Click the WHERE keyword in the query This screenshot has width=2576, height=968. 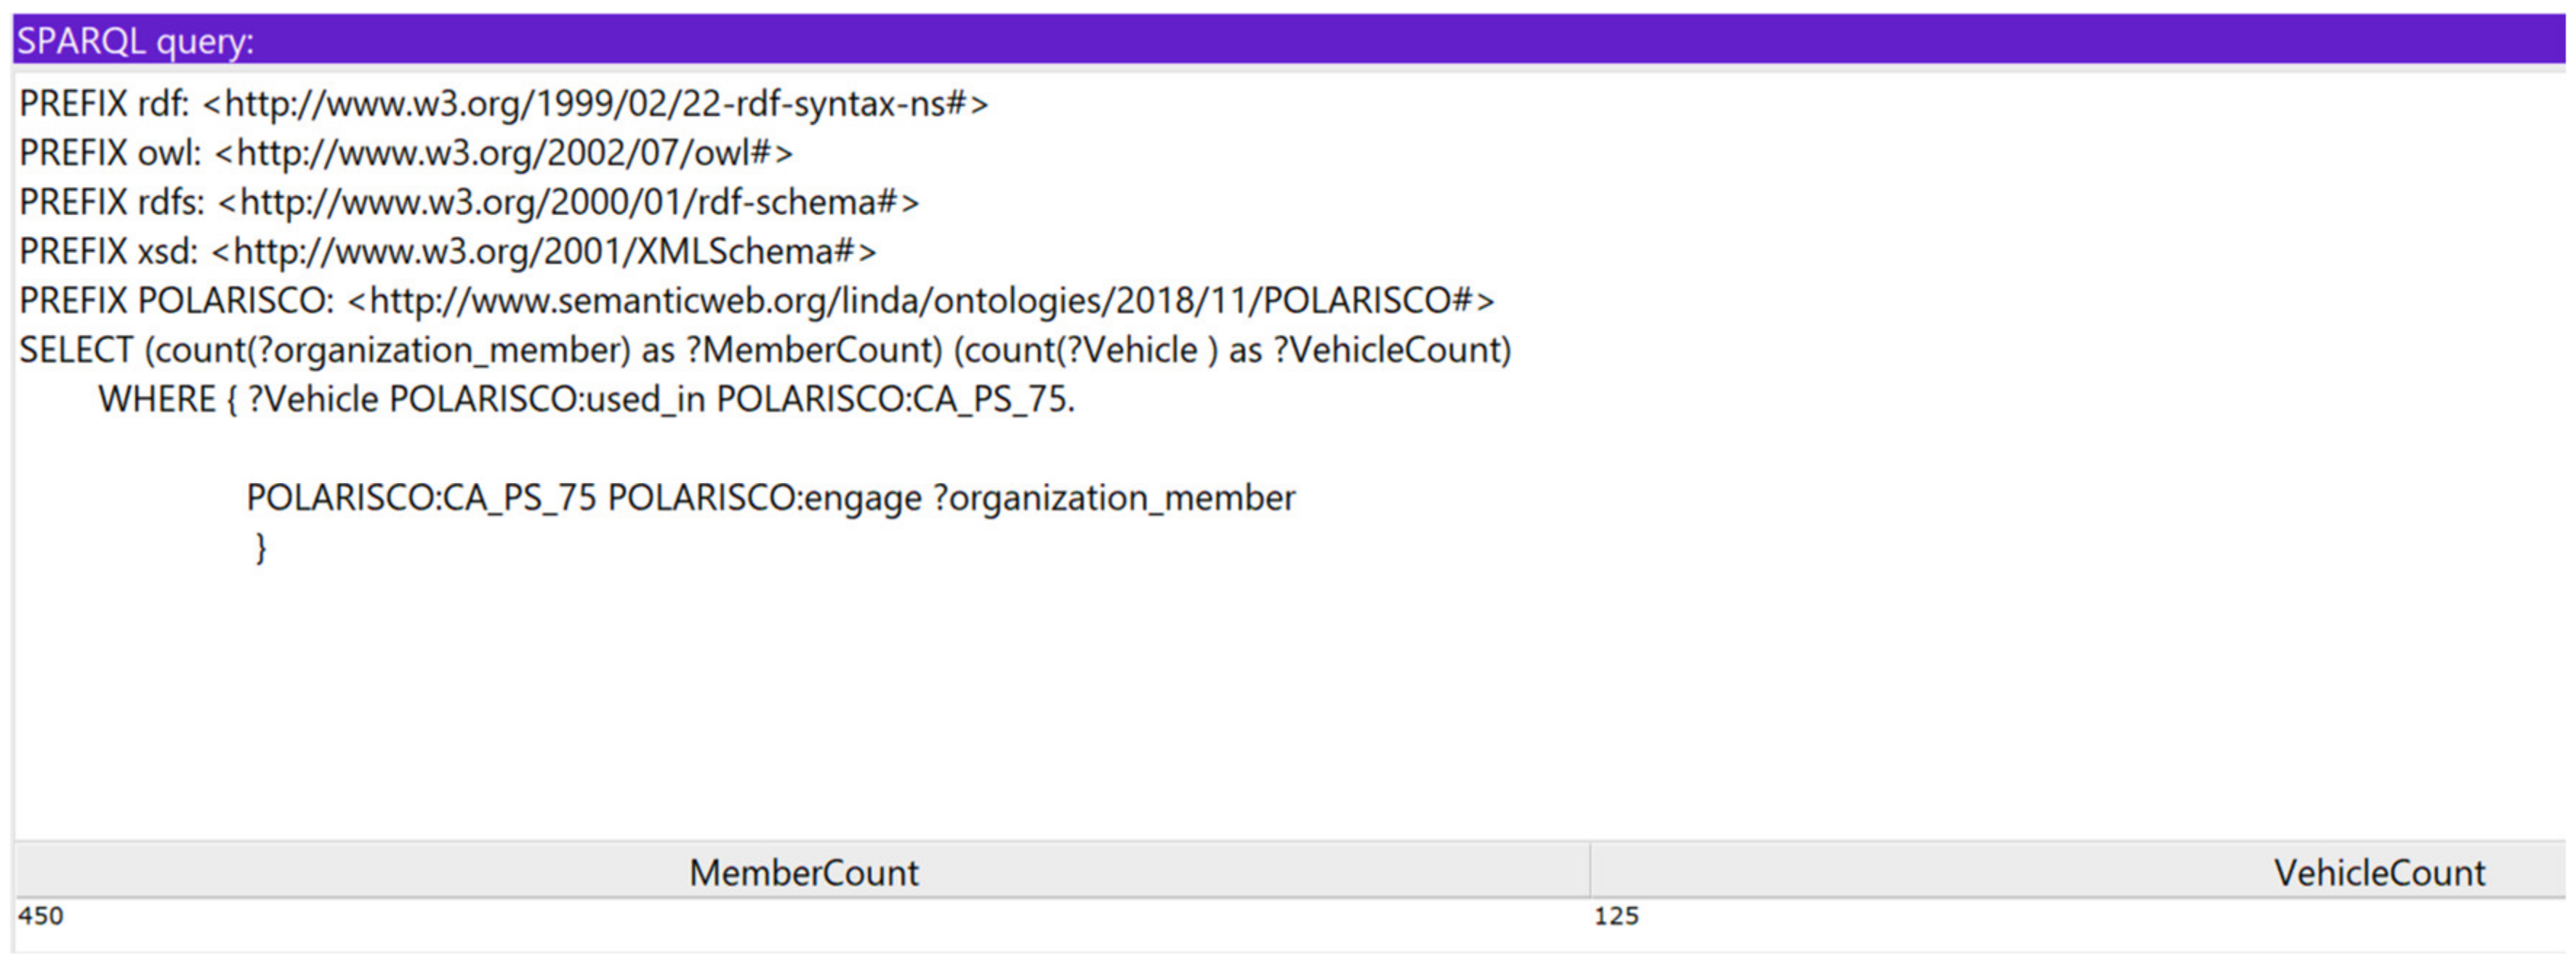(x=156, y=399)
